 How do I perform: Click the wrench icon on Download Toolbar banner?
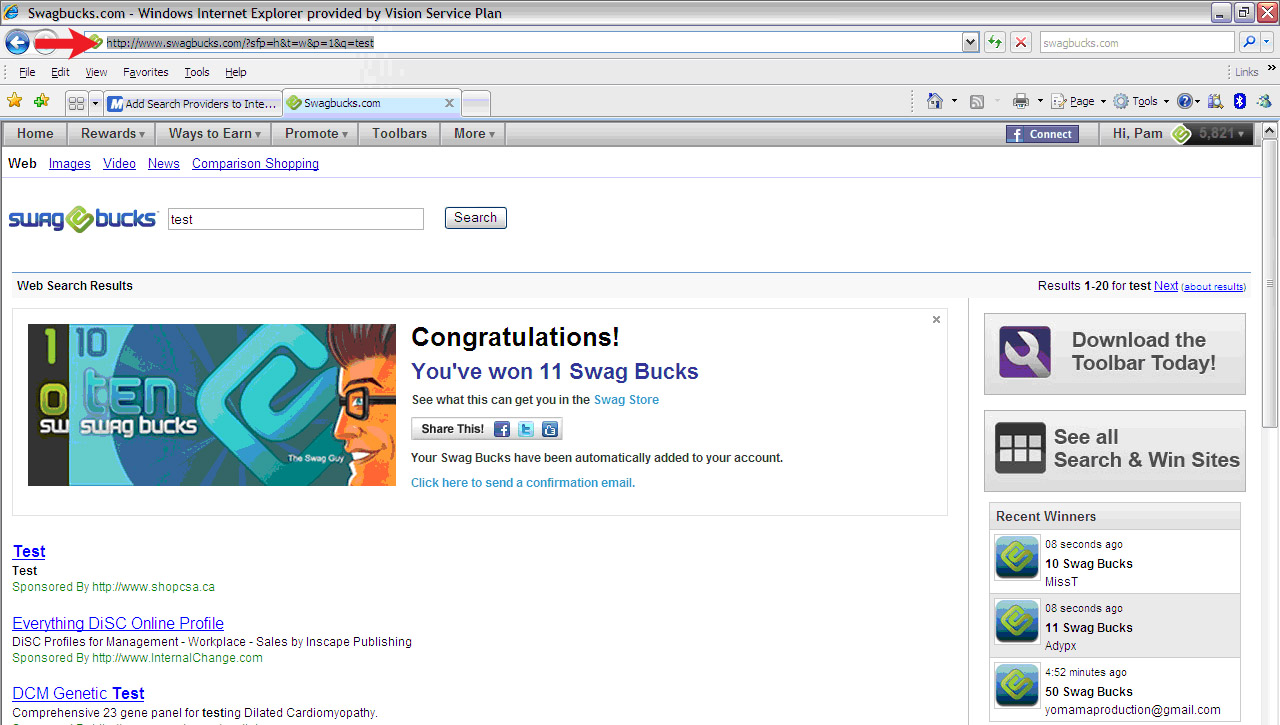coord(1025,352)
